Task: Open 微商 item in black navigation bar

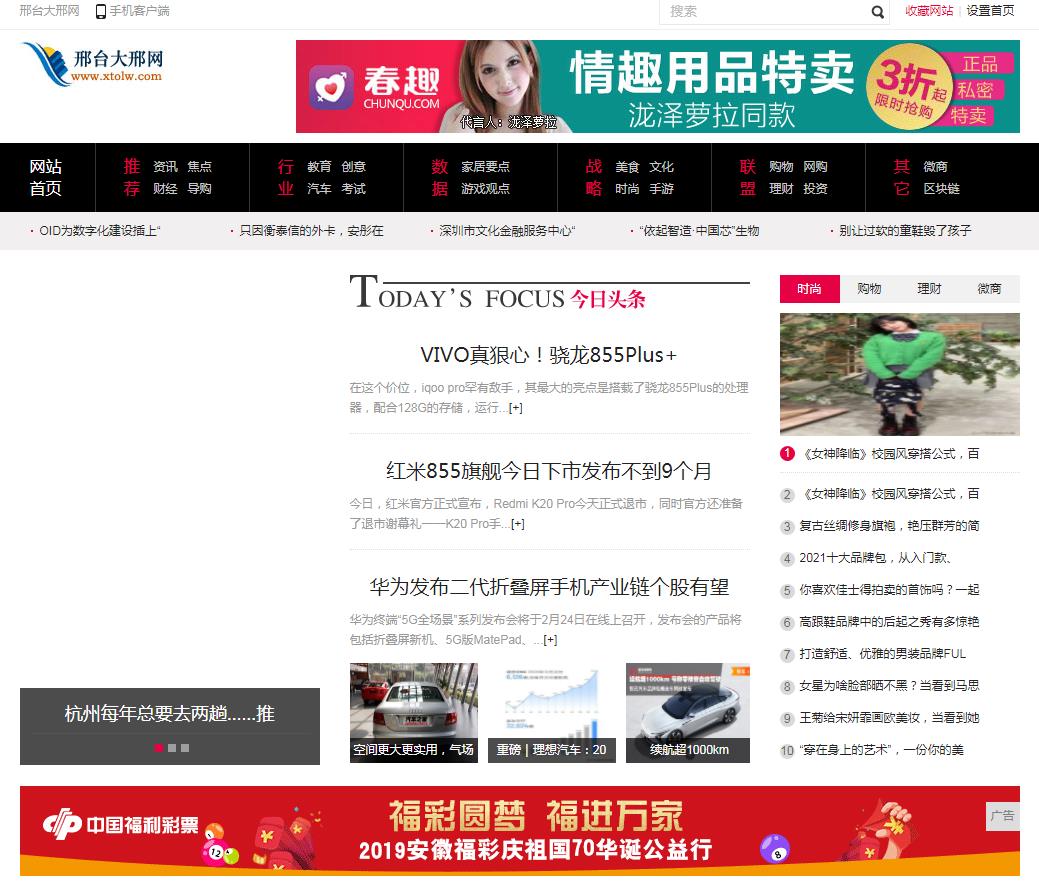Action: tap(936, 167)
